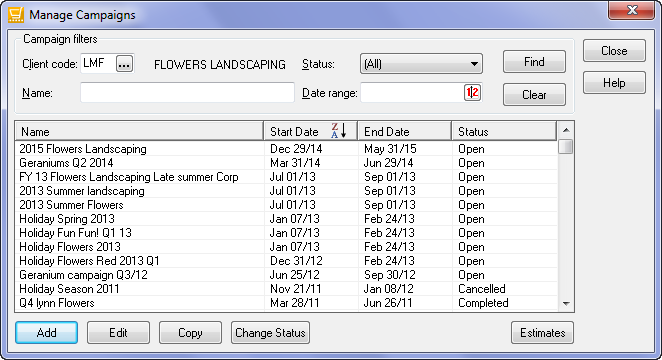Click the Start Date sort order icon
The width and height of the screenshot is (662, 360).
339,131
